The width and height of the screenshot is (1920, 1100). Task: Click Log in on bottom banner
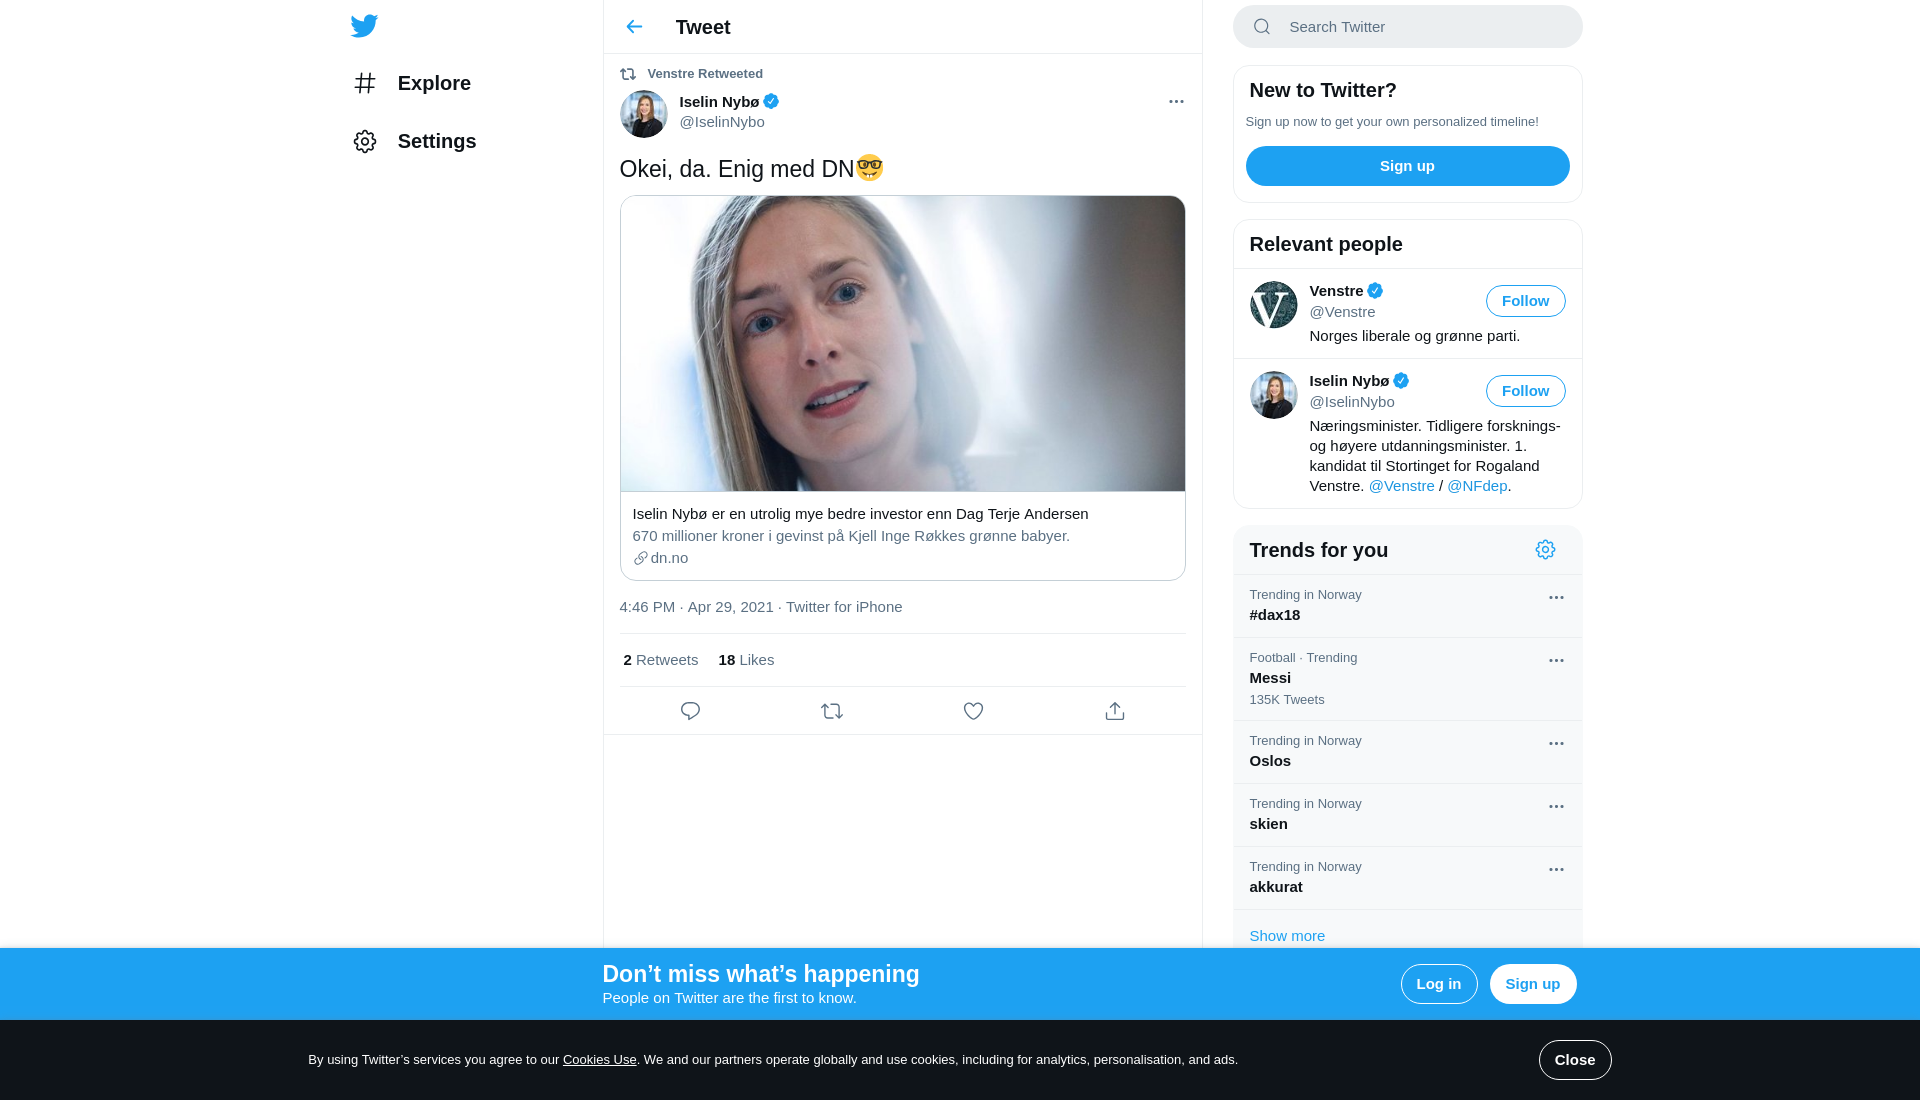click(x=1439, y=984)
